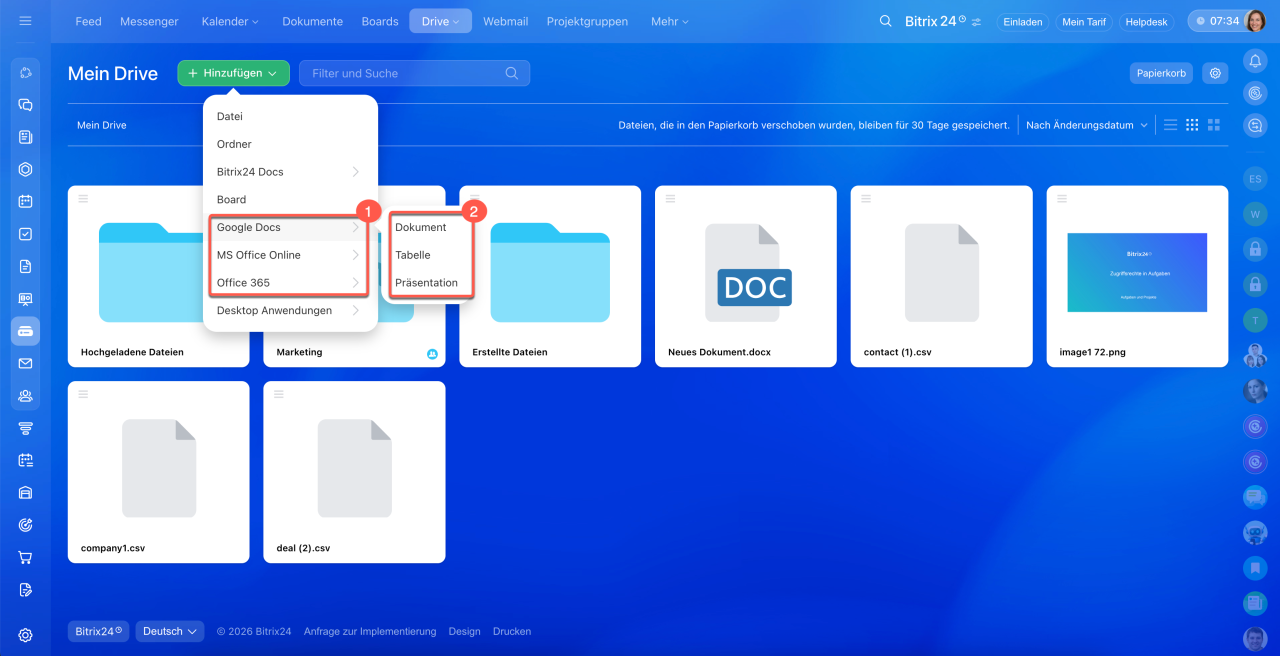The width and height of the screenshot is (1280, 656).
Task: Click the Mein Tarif button
Action: tap(1084, 21)
